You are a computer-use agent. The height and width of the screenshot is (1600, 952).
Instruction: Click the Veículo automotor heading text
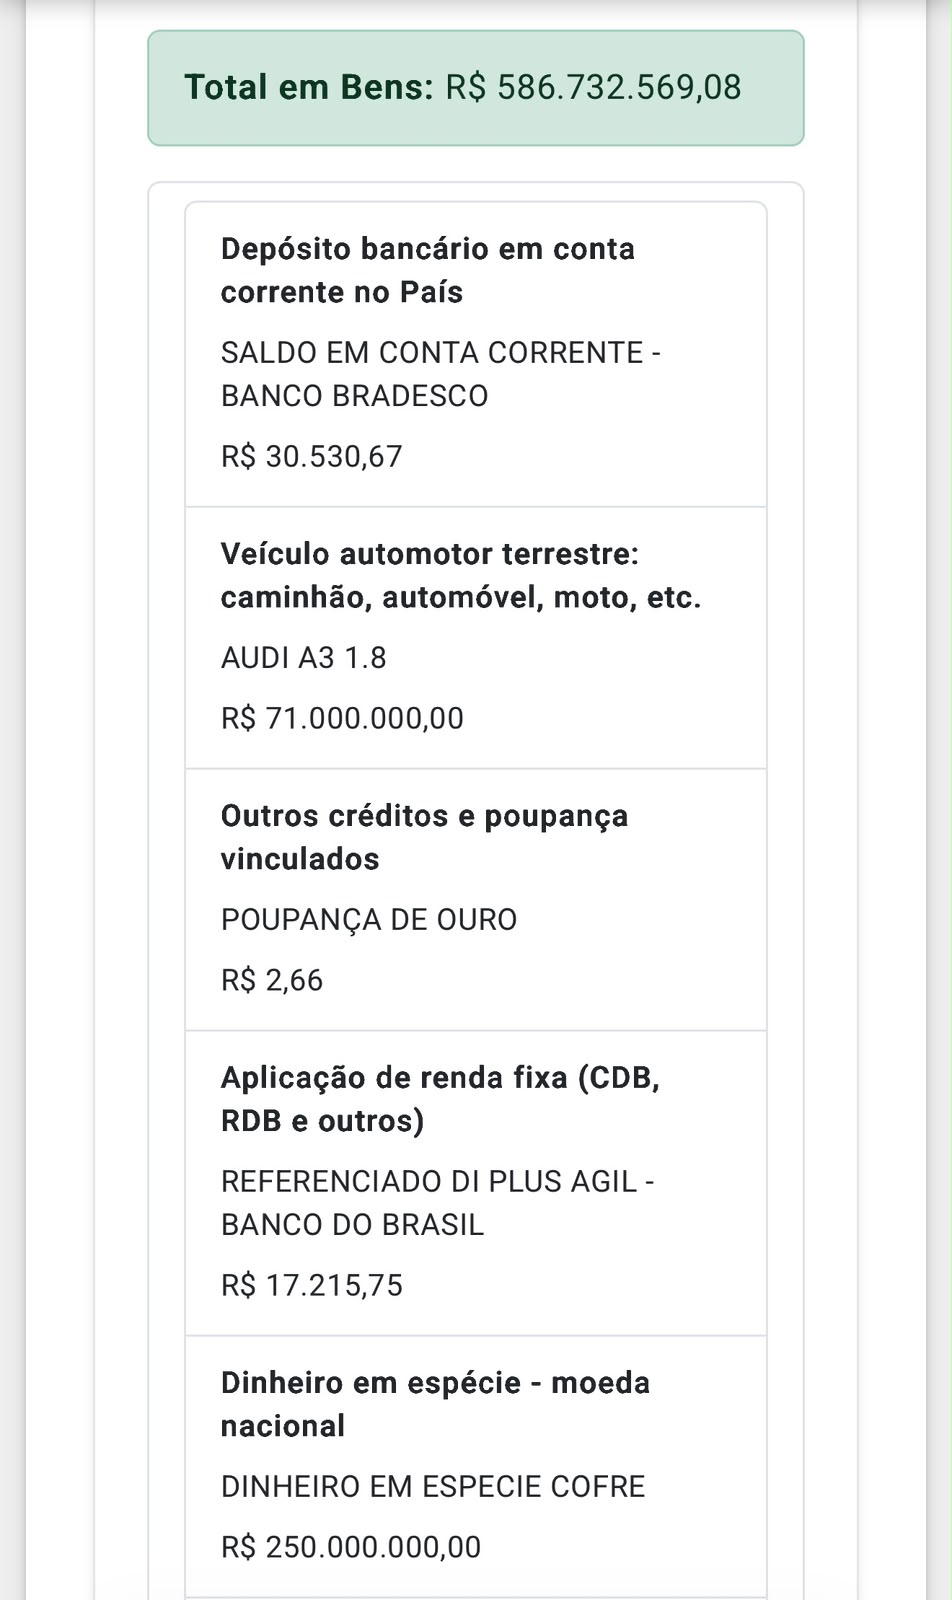(461, 575)
